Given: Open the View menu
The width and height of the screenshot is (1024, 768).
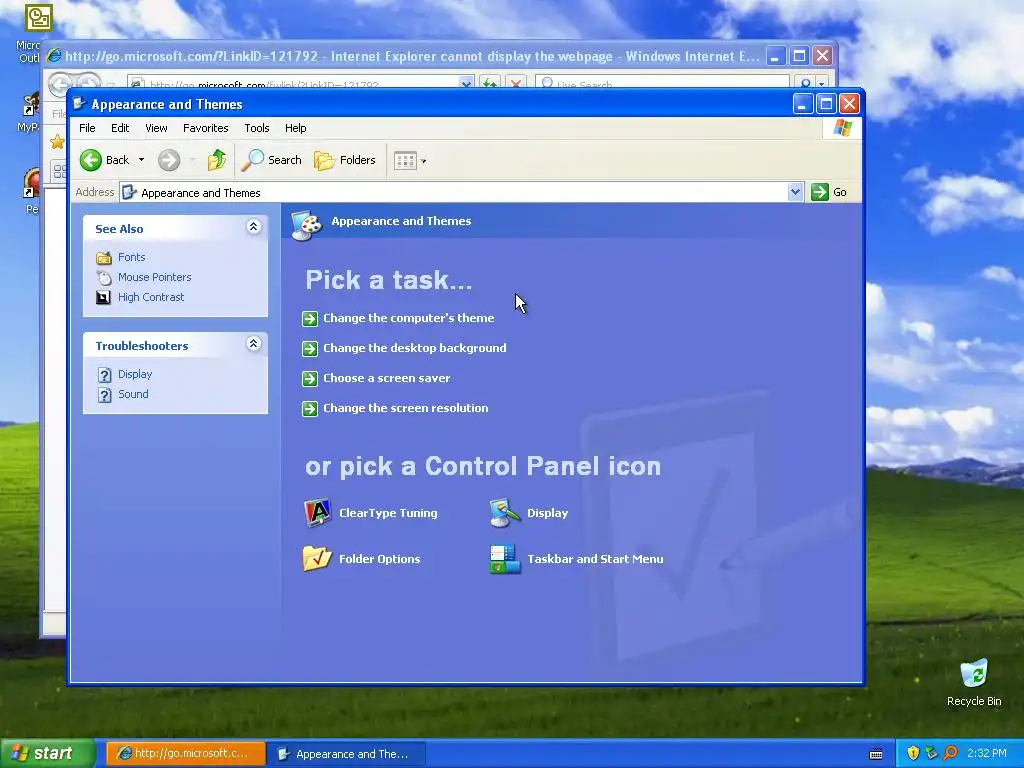Looking at the screenshot, I should pyautogui.click(x=156, y=128).
